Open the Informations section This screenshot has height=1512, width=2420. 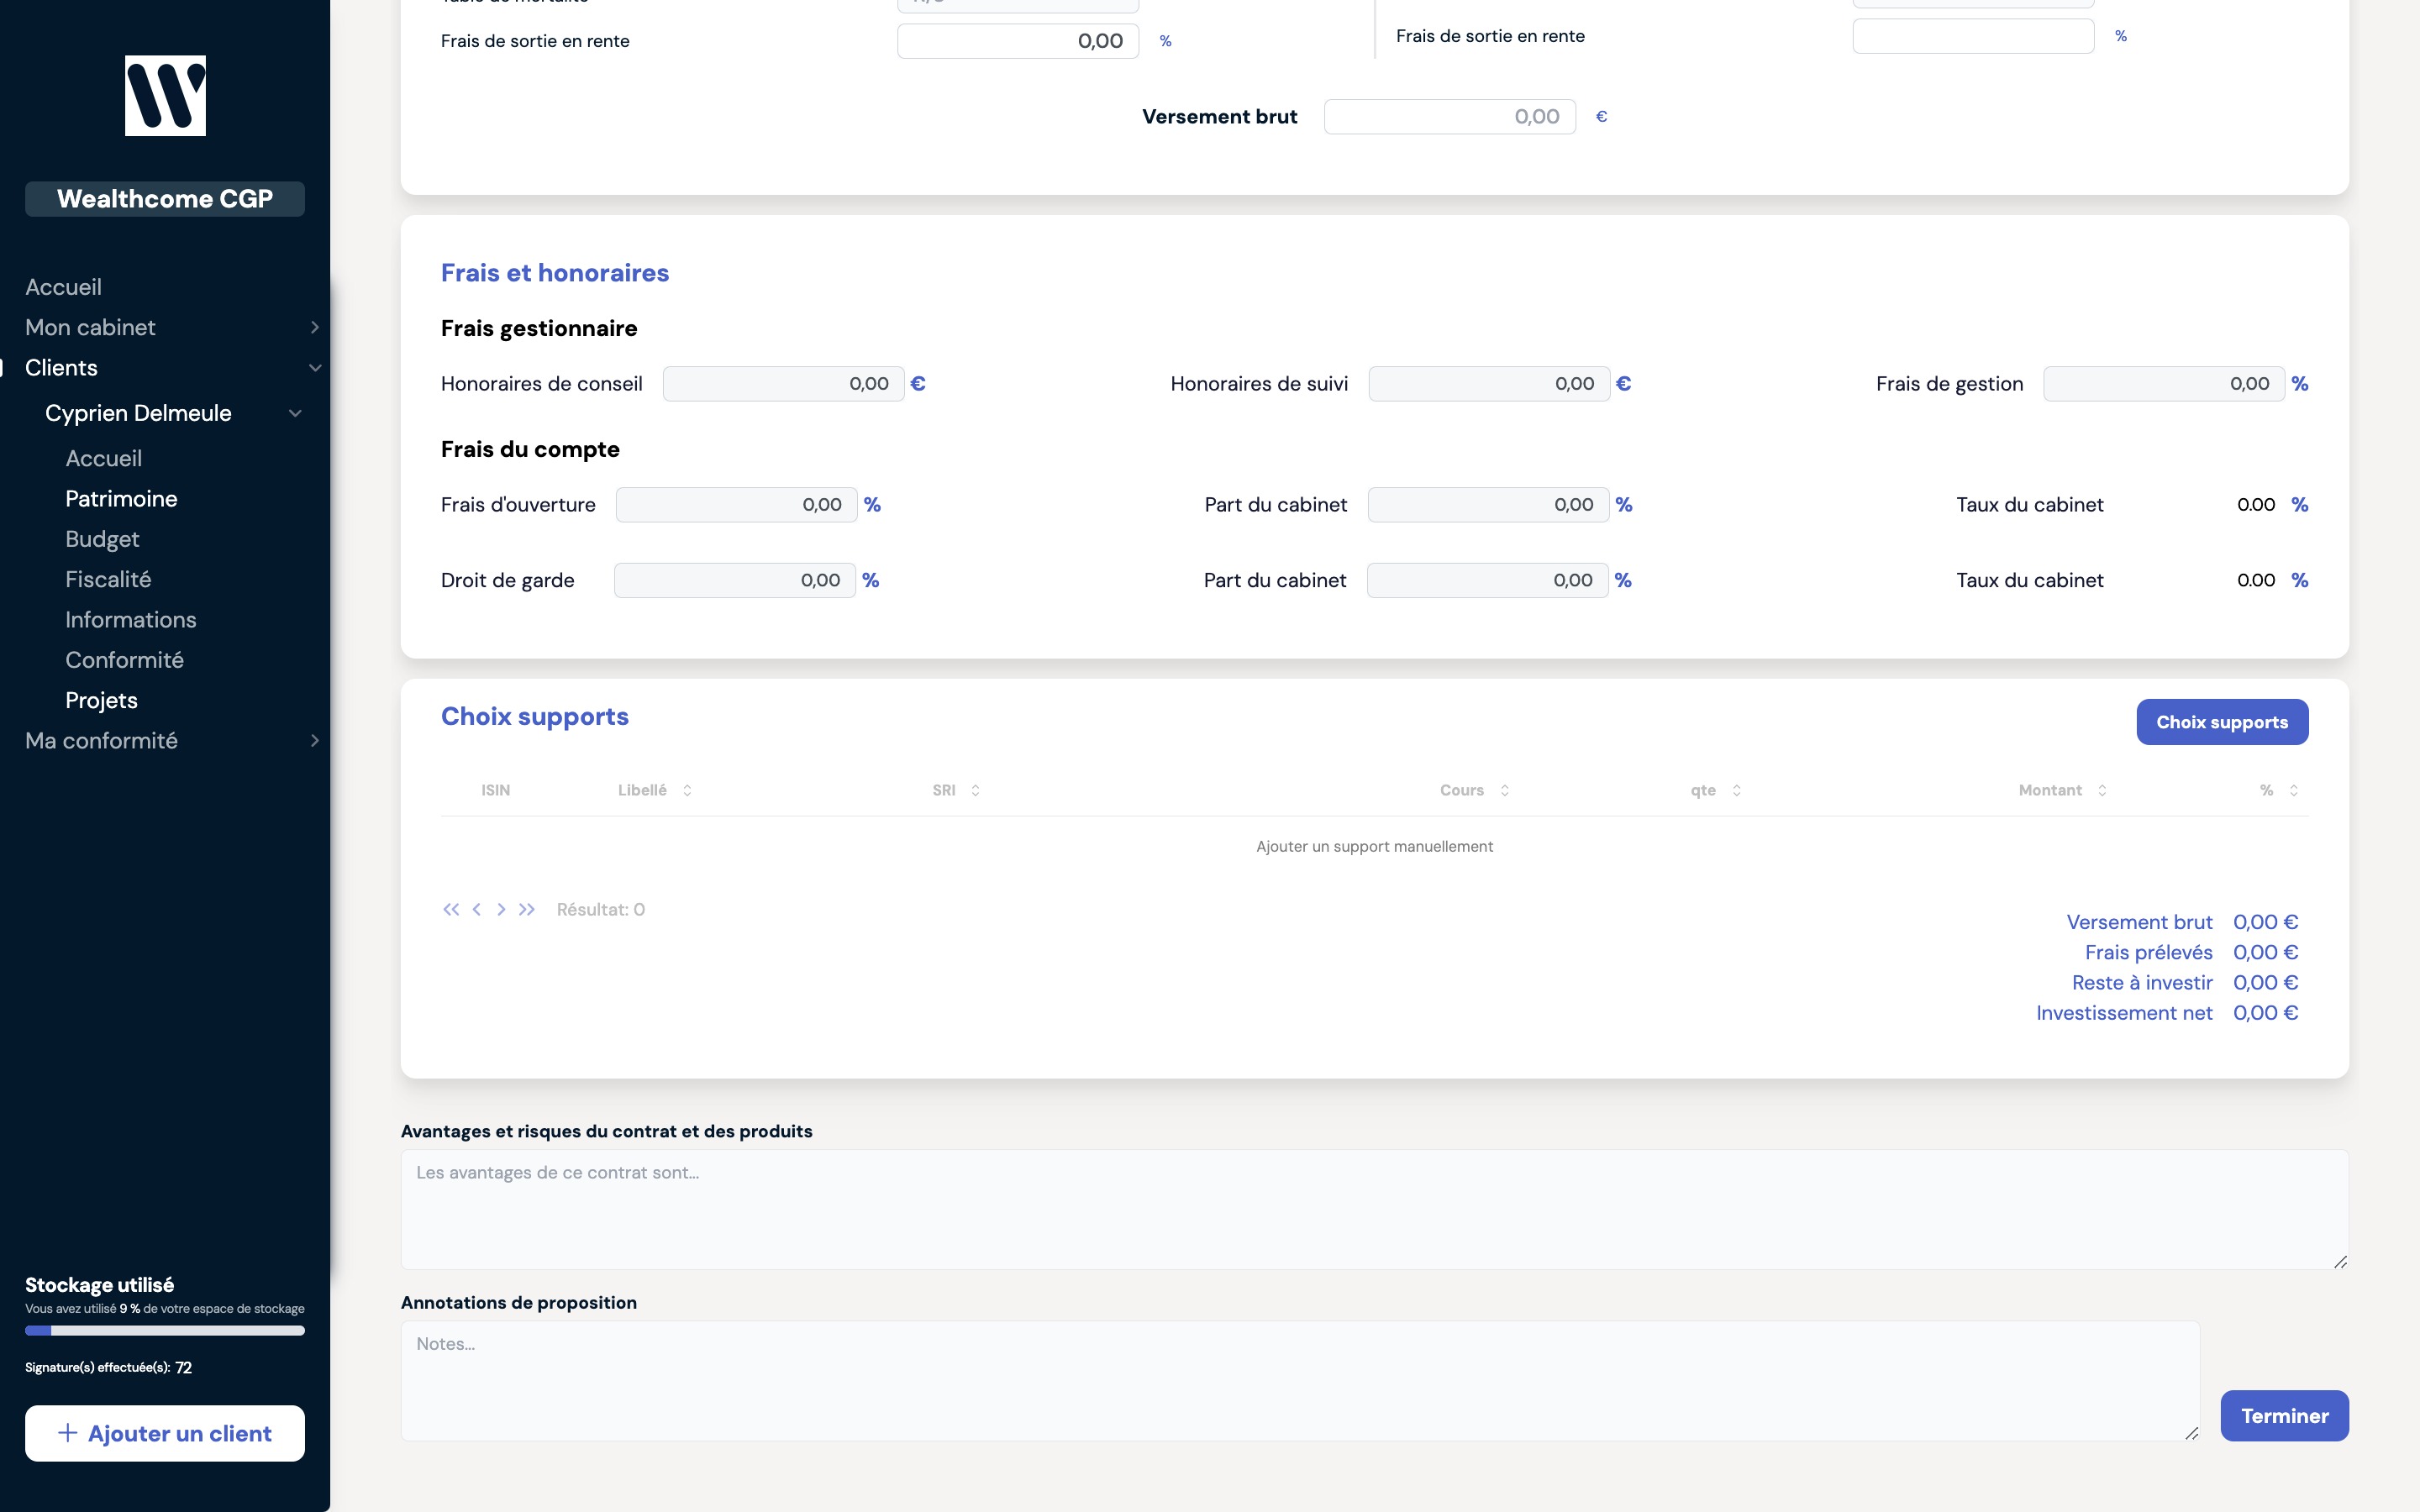(x=130, y=619)
